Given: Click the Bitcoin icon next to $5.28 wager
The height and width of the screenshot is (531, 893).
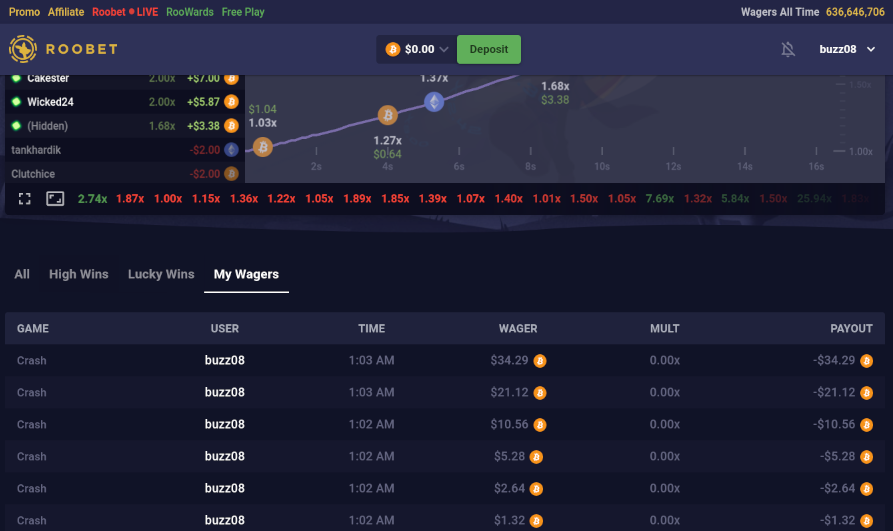Looking at the screenshot, I should (x=536, y=457).
